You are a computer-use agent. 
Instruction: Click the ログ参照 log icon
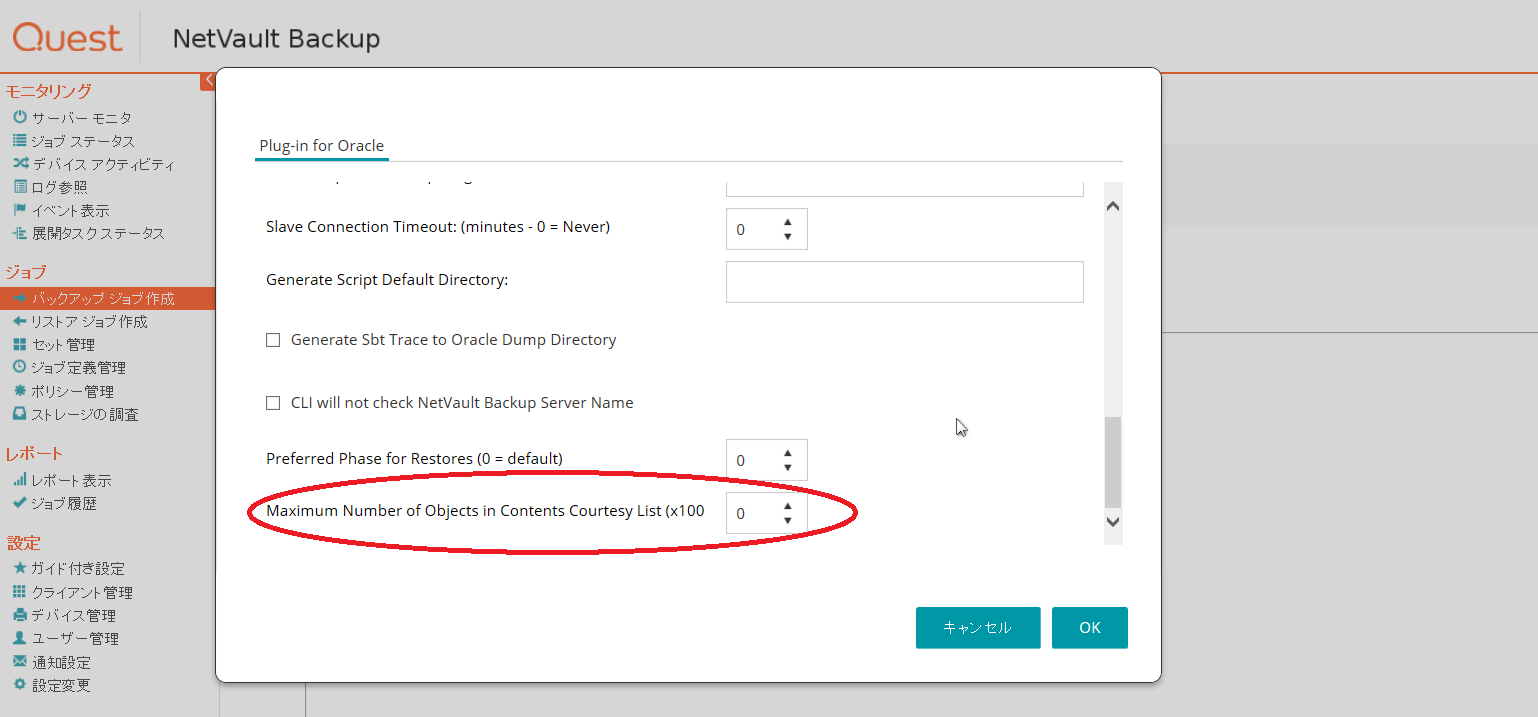pyautogui.click(x=20, y=187)
